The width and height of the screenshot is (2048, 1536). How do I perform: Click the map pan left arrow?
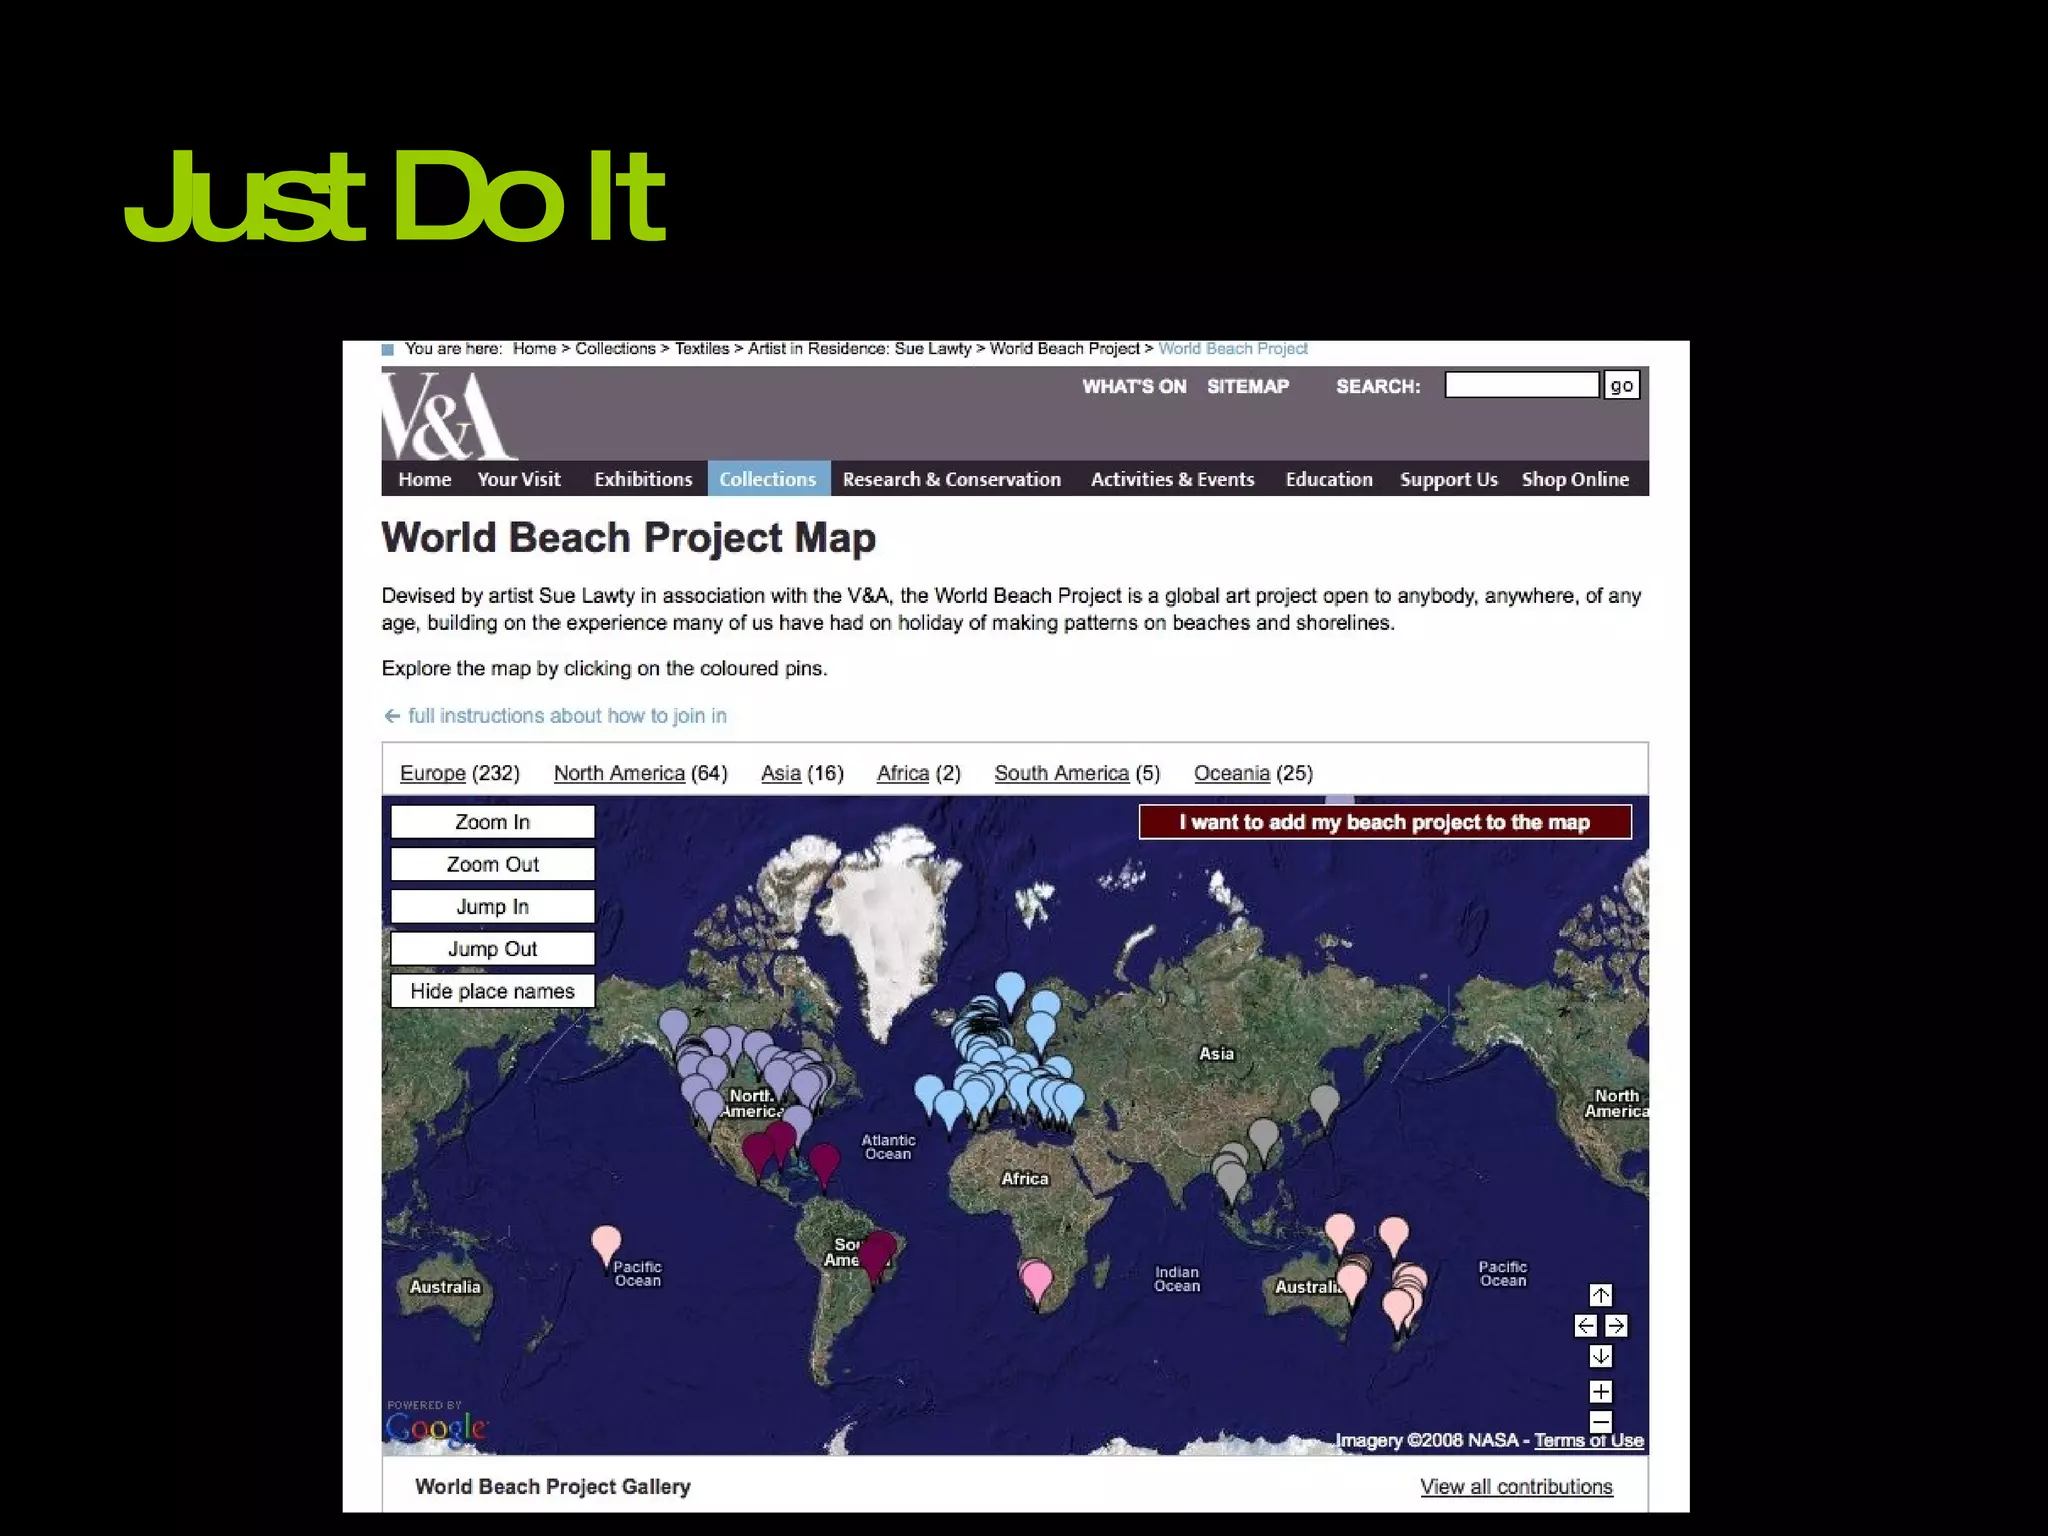coord(1585,1326)
